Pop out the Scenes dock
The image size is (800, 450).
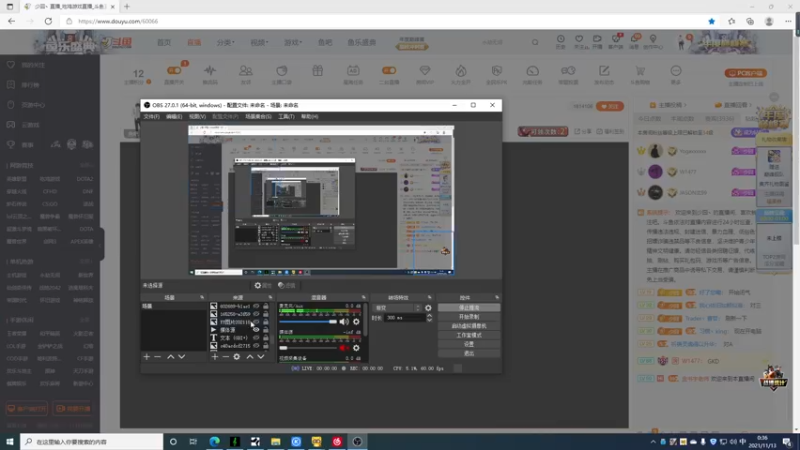pyautogui.click(x=202, y=297)
